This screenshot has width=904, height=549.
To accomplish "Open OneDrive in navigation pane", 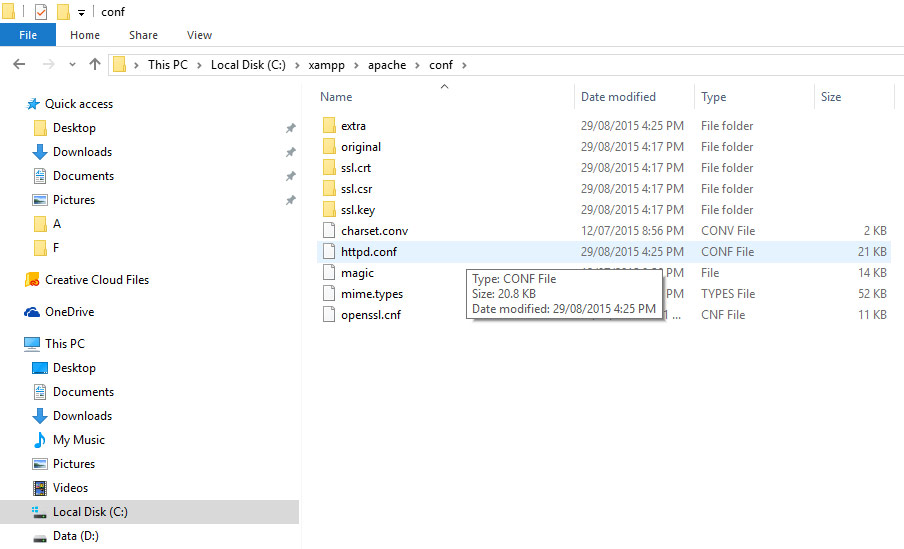I will coord(70,312).
